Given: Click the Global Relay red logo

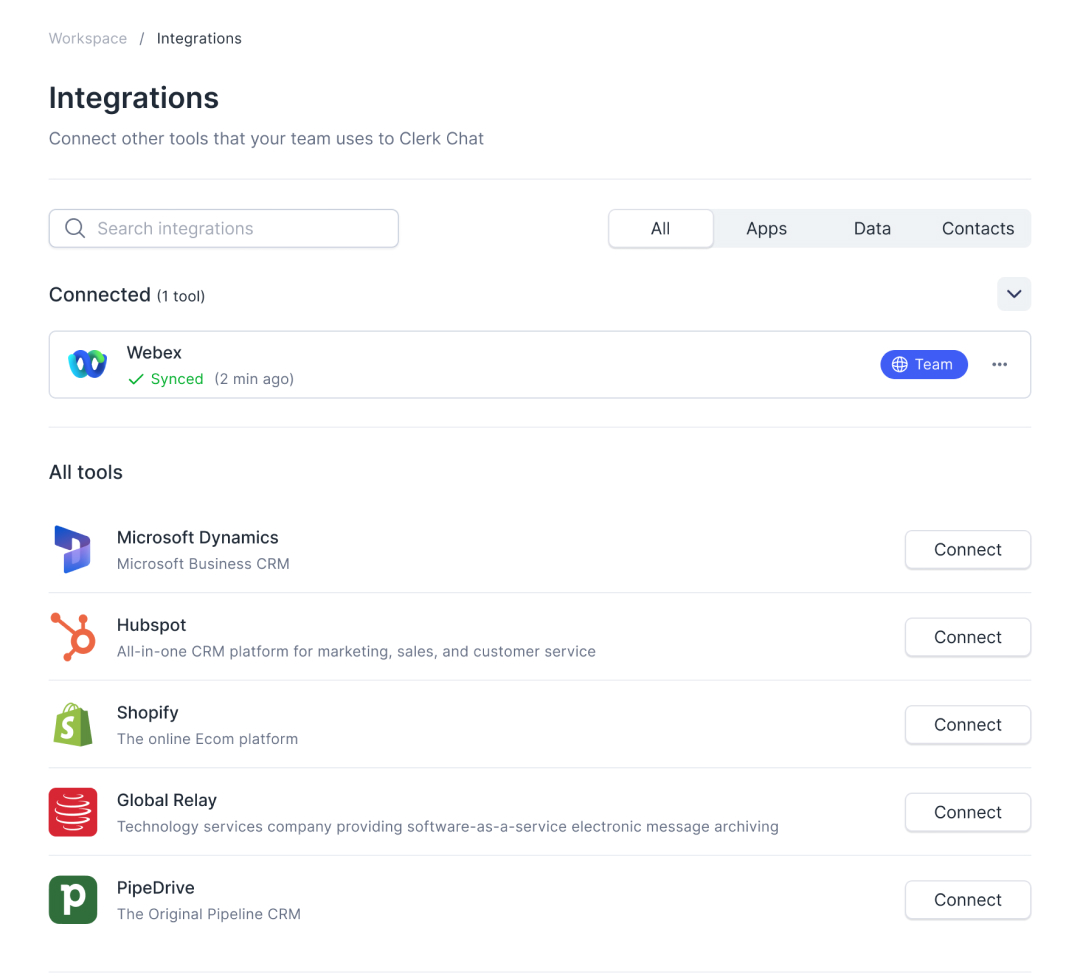Looking at the screenshot, I should click(x=73, y=812).
